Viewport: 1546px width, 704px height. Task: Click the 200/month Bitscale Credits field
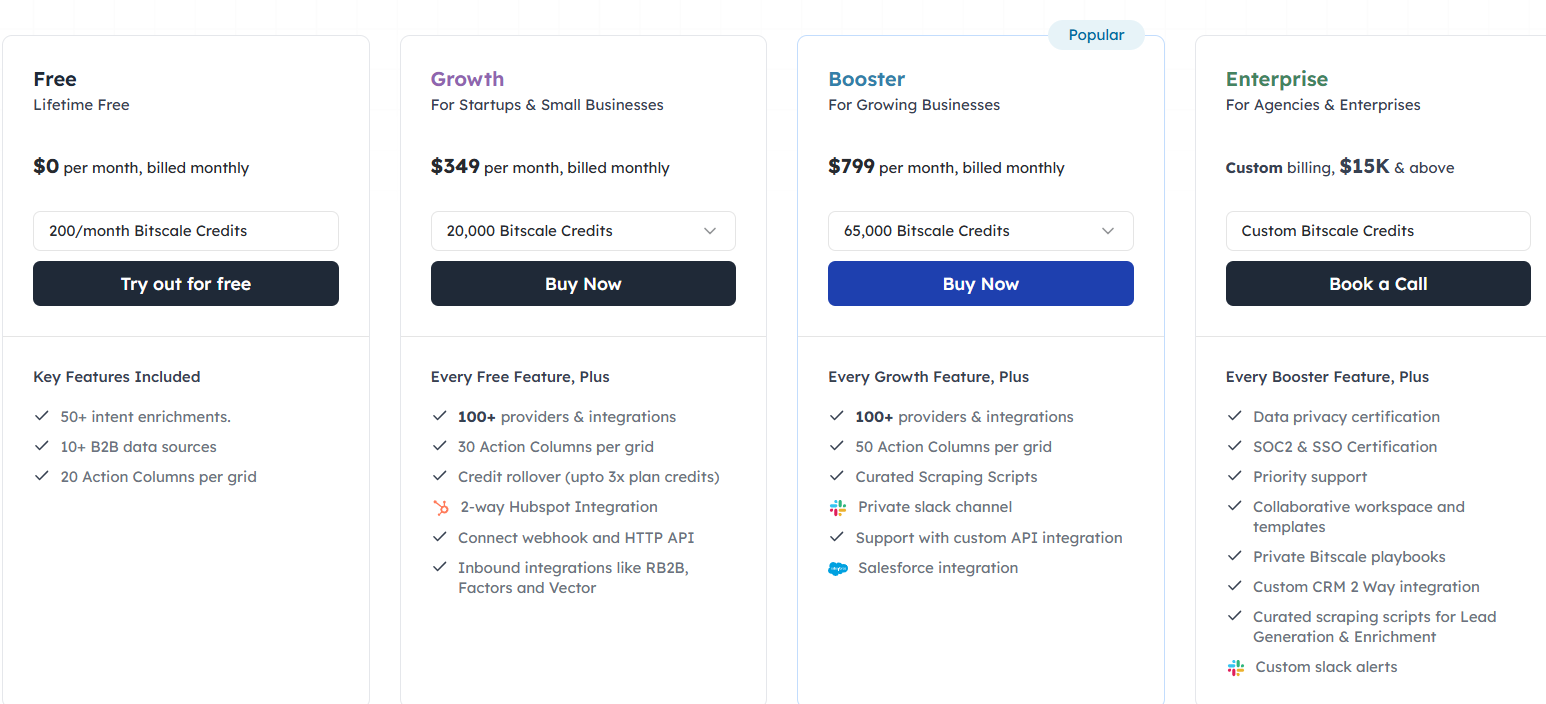185,231
